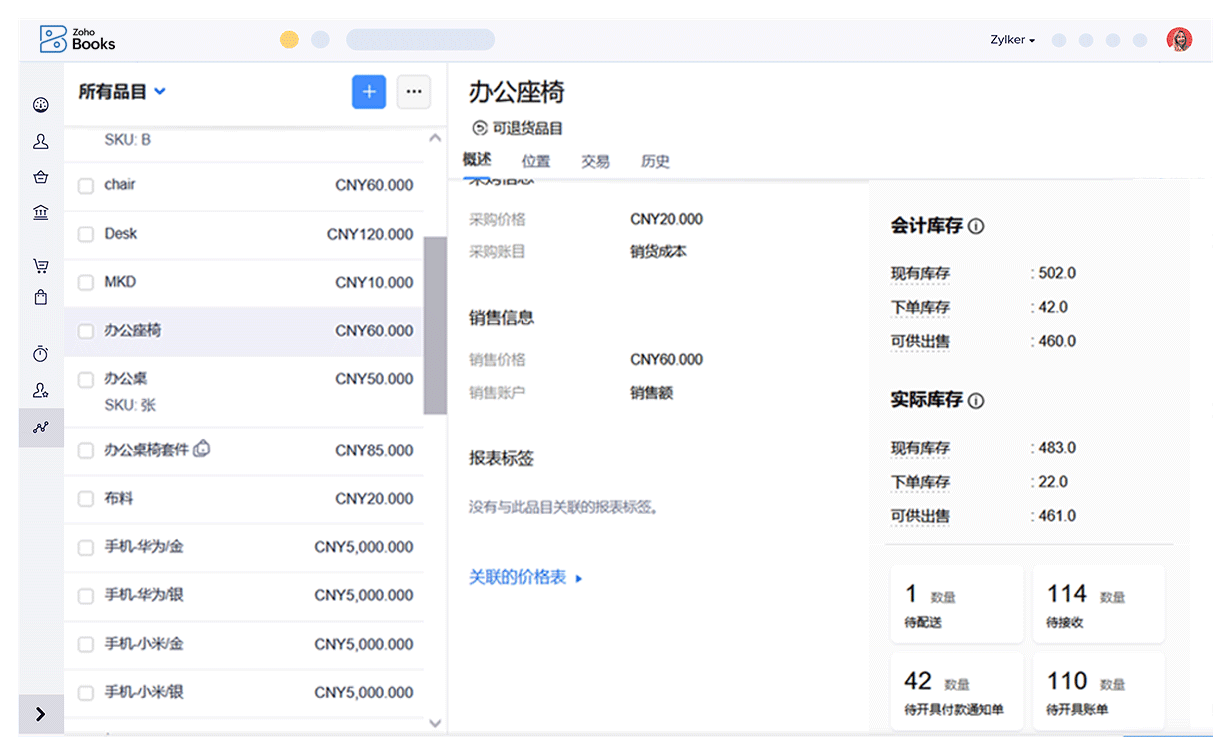Check the box next to 布料
Screen dimensions: 1231x755
click(x=86, y=499)
